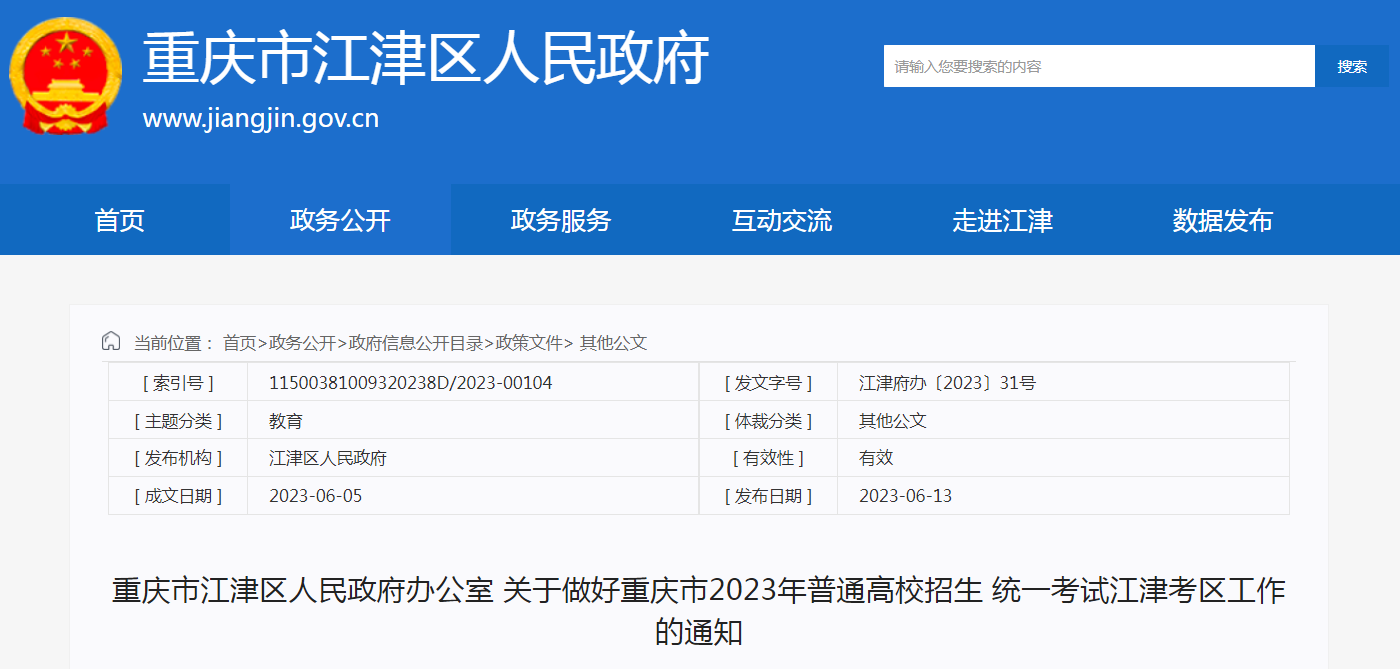Select the 政务公开 navigation tab

pyautogui.click(x=340, y=220)
